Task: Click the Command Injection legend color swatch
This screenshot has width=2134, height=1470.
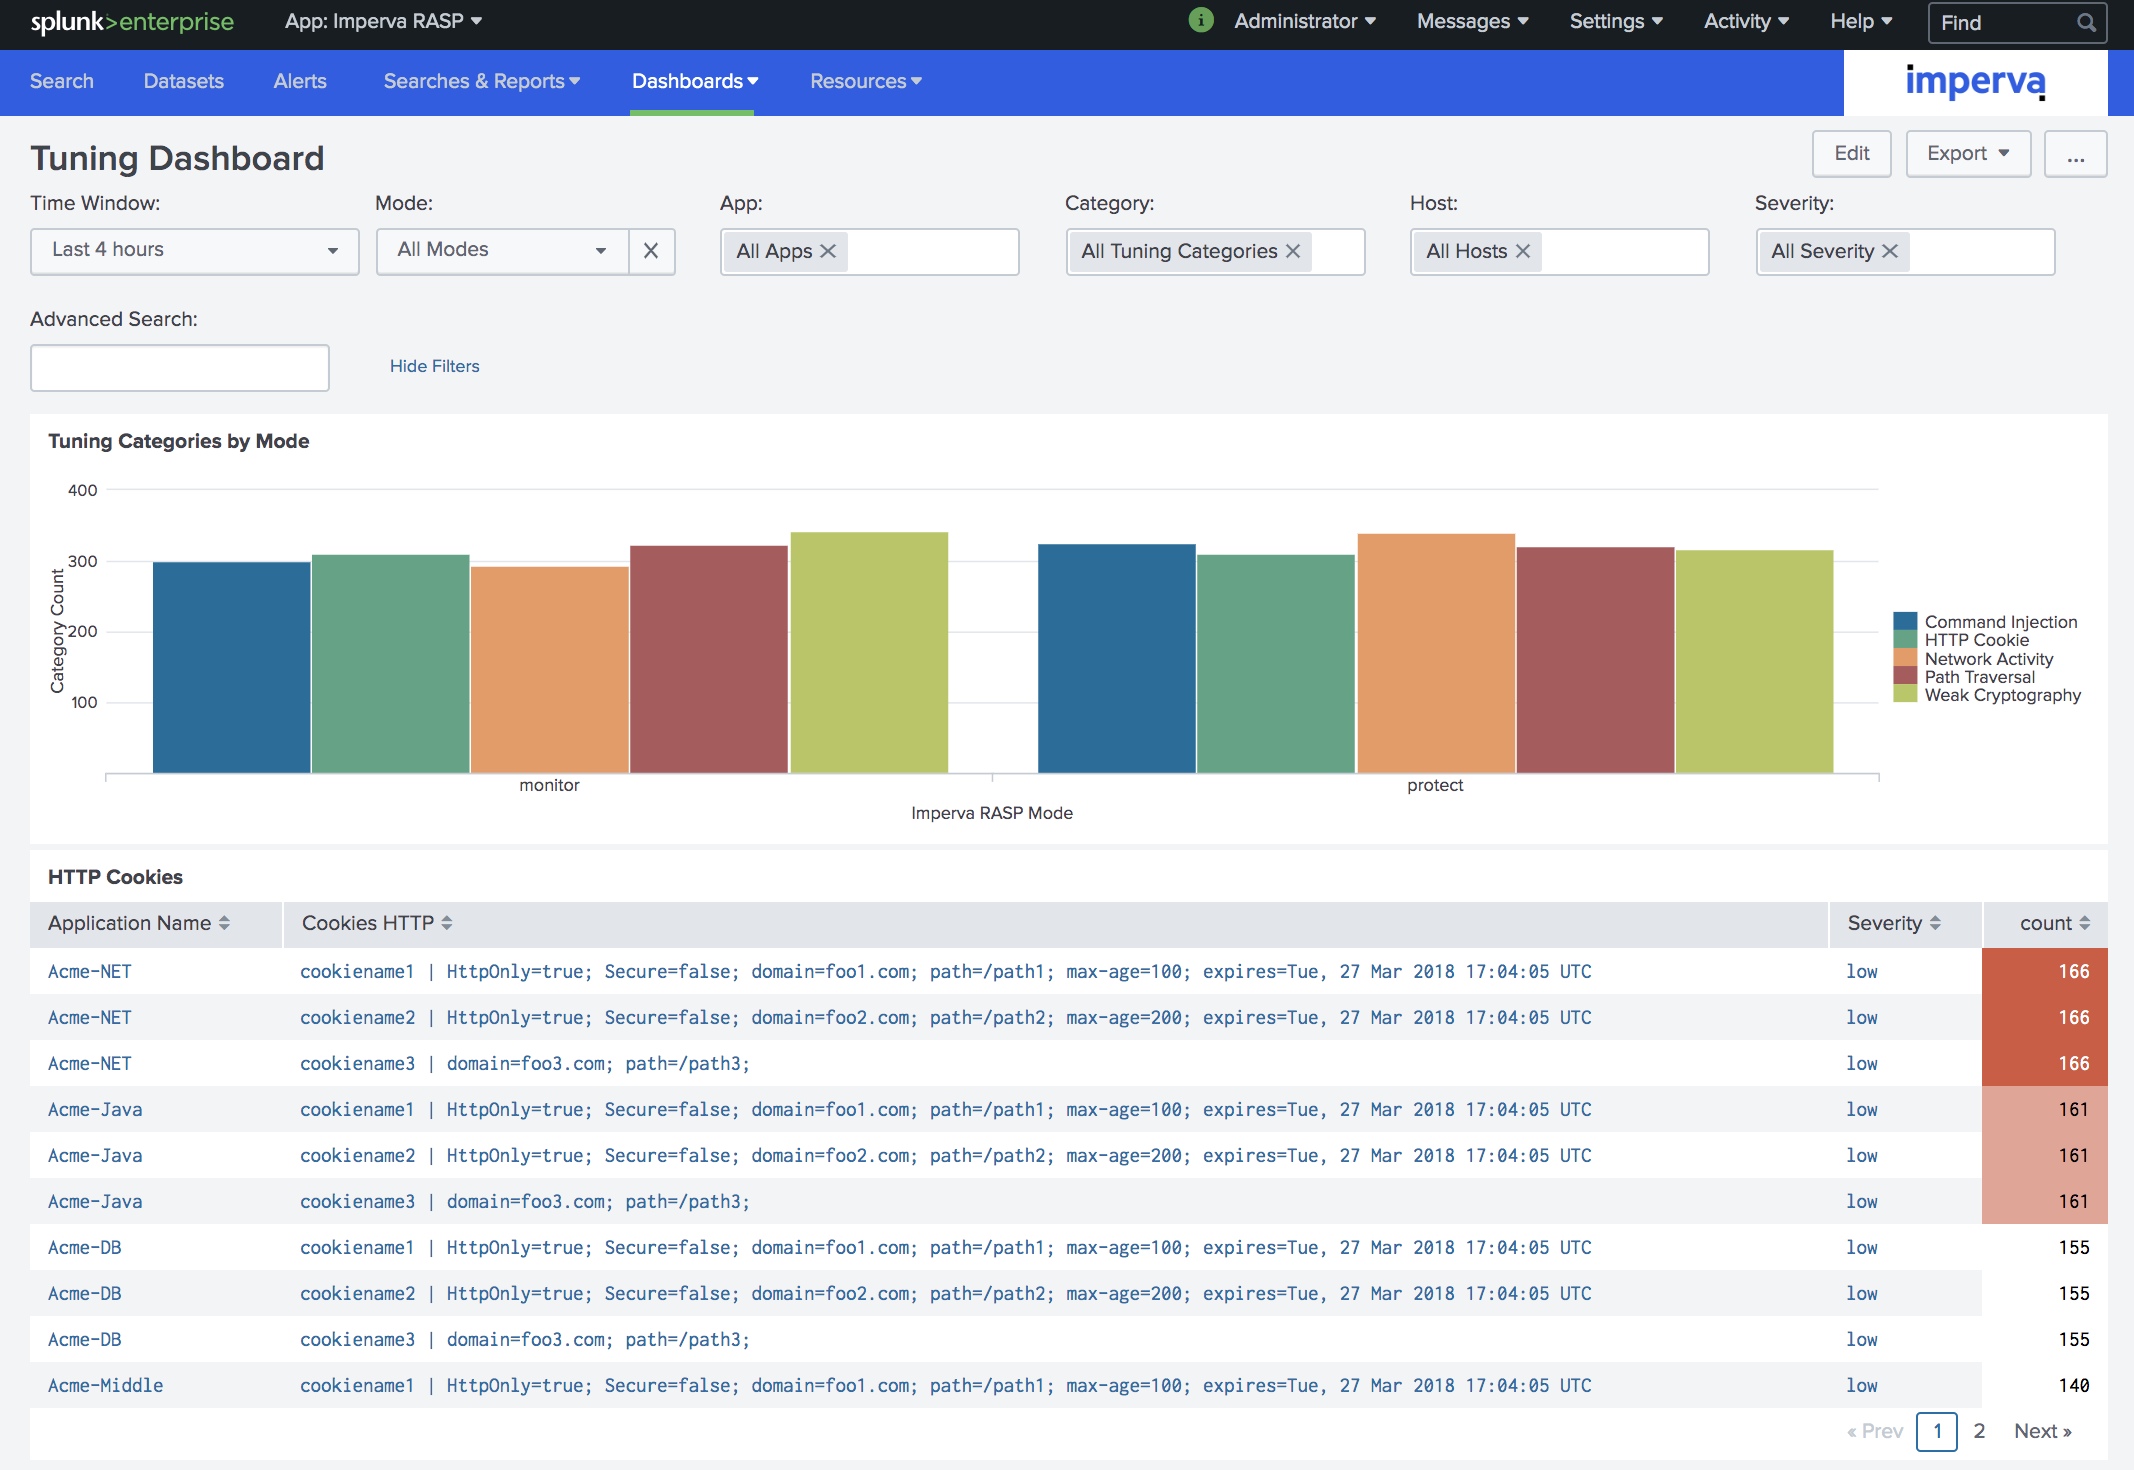Action: pos(1904,620)
